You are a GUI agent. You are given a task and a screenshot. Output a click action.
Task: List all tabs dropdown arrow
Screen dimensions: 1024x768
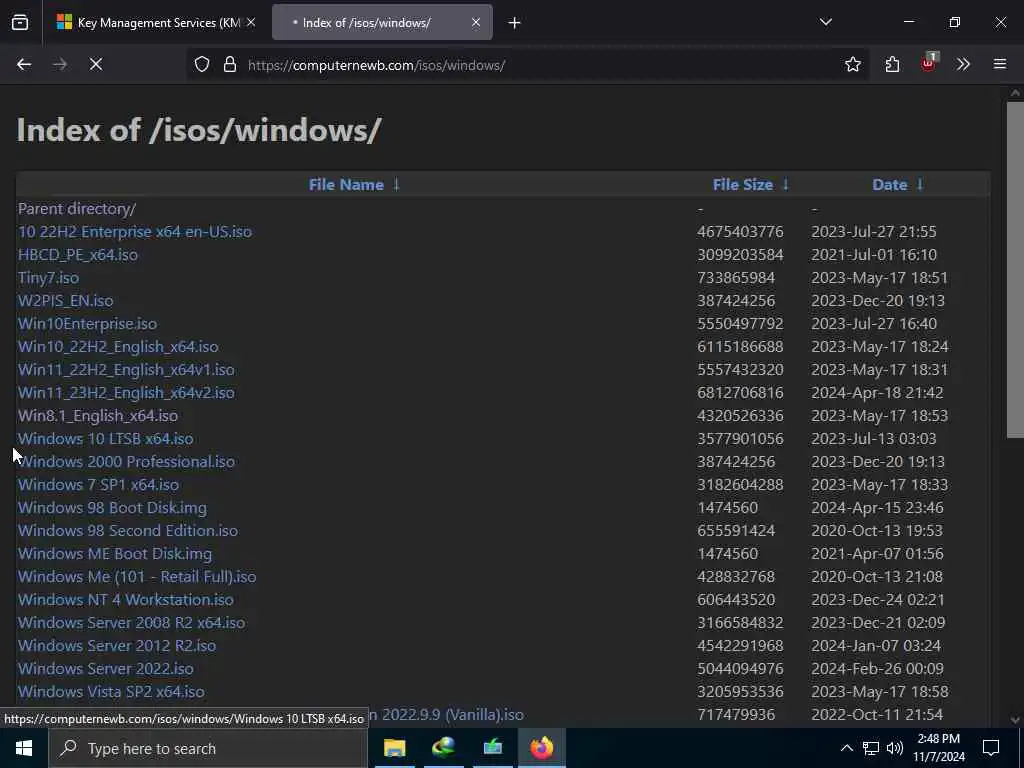825,22
